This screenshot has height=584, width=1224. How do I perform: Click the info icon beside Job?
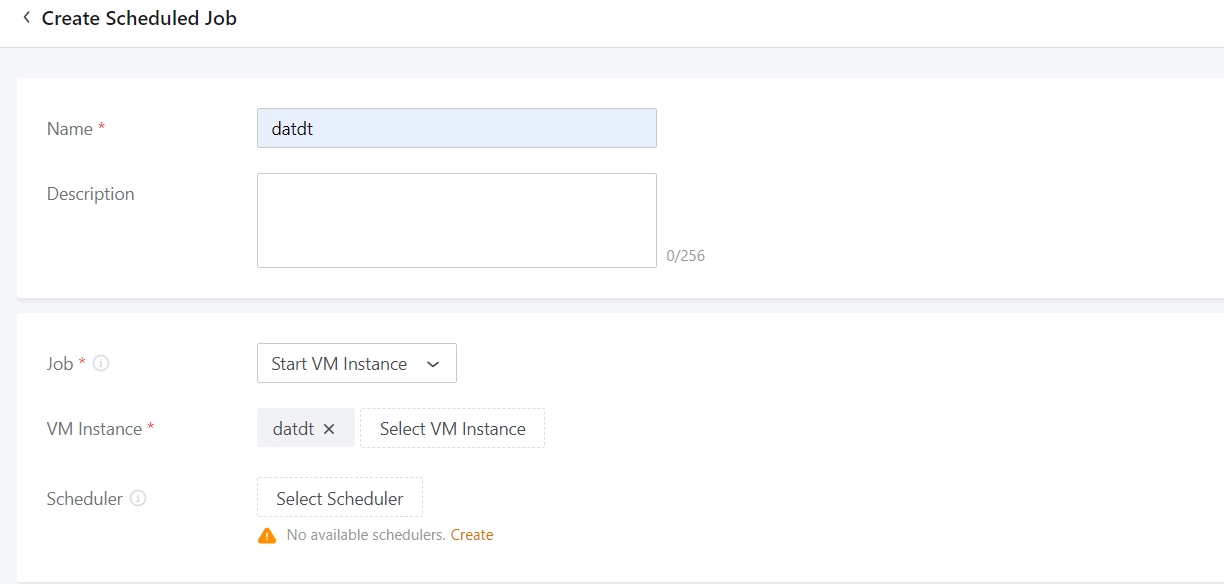pos(101,364)
